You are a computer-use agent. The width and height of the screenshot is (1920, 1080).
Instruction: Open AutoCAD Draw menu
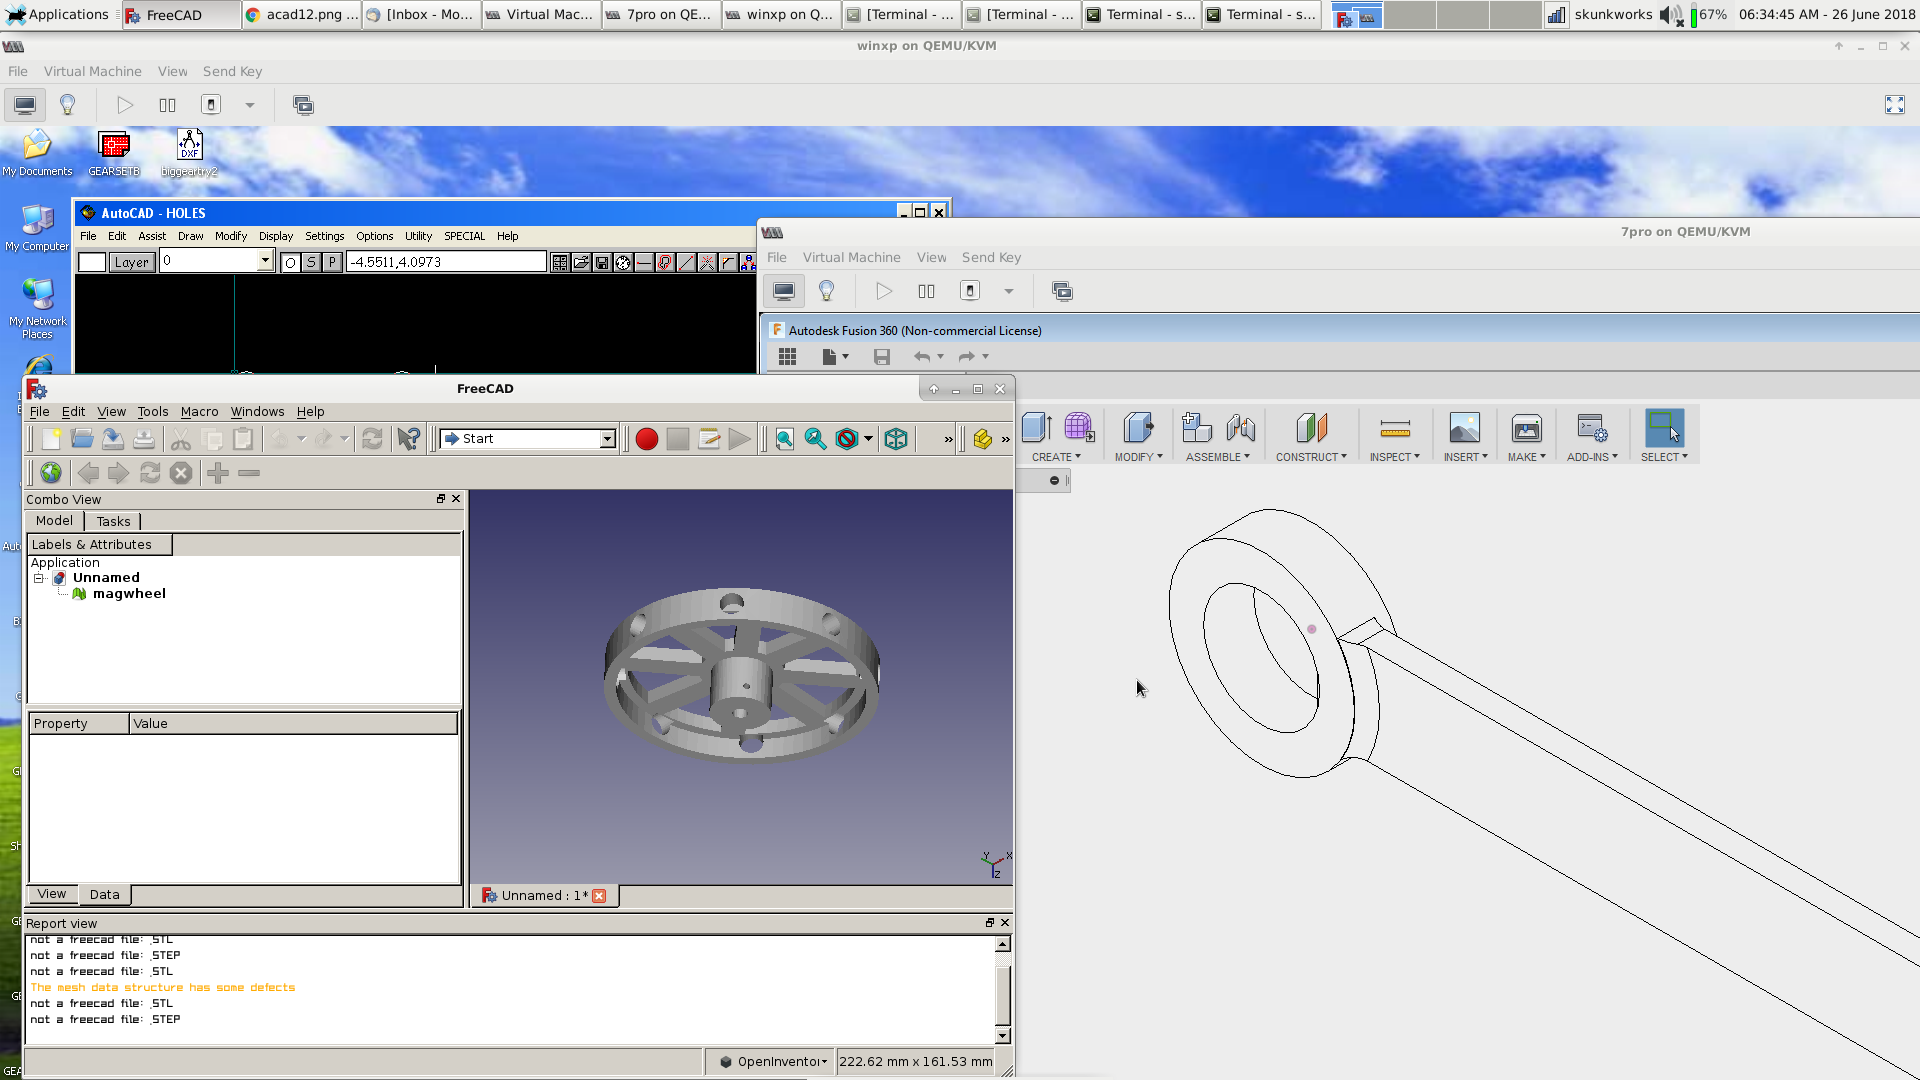pyautogui.click(x=190, y=237)
